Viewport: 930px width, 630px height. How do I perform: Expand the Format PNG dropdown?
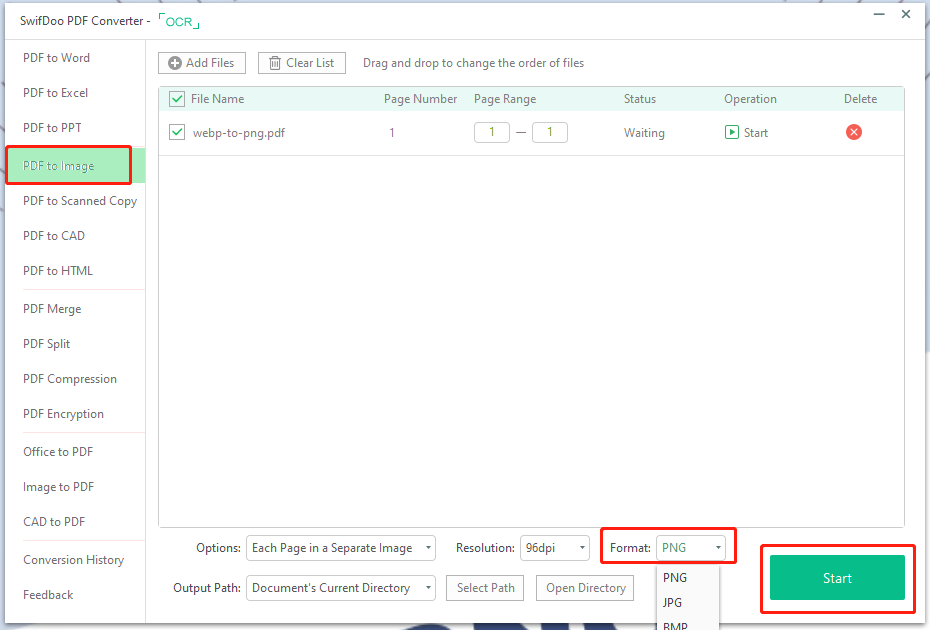[690, 548]
